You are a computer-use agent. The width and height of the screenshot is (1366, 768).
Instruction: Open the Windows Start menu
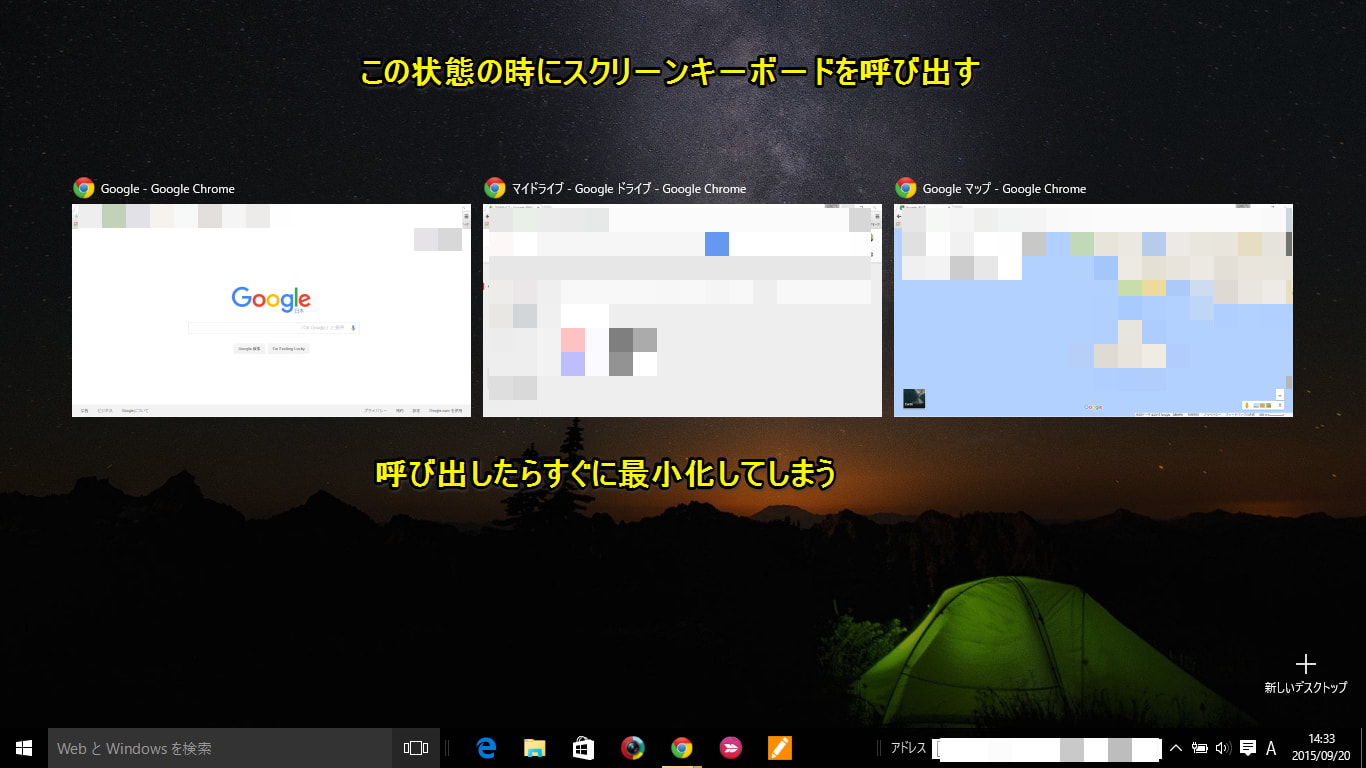click(x=24, y=748)
